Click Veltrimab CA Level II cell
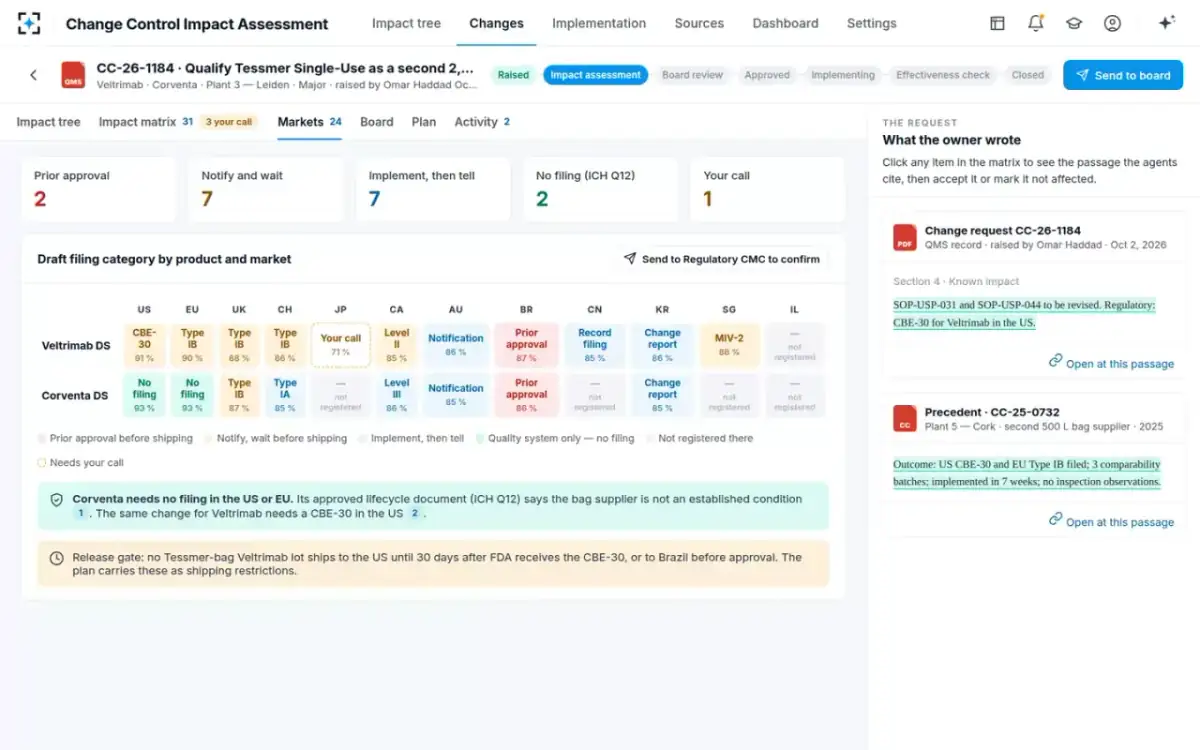 [x=397, y=345]
